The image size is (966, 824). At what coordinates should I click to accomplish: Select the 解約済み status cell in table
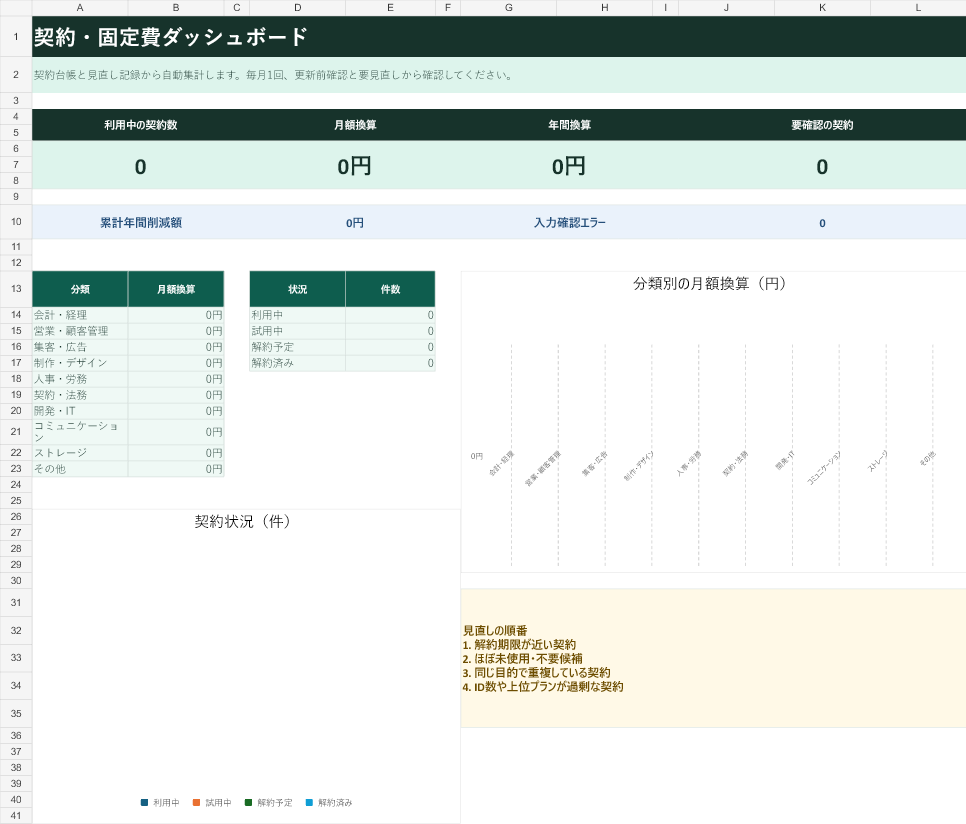tap(298, 363)
